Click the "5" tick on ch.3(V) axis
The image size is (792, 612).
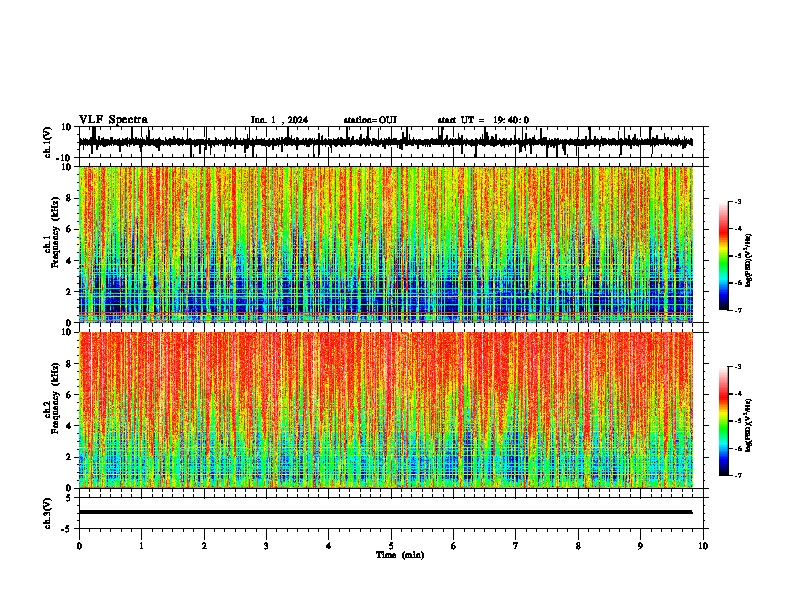[x=70, y=497]
